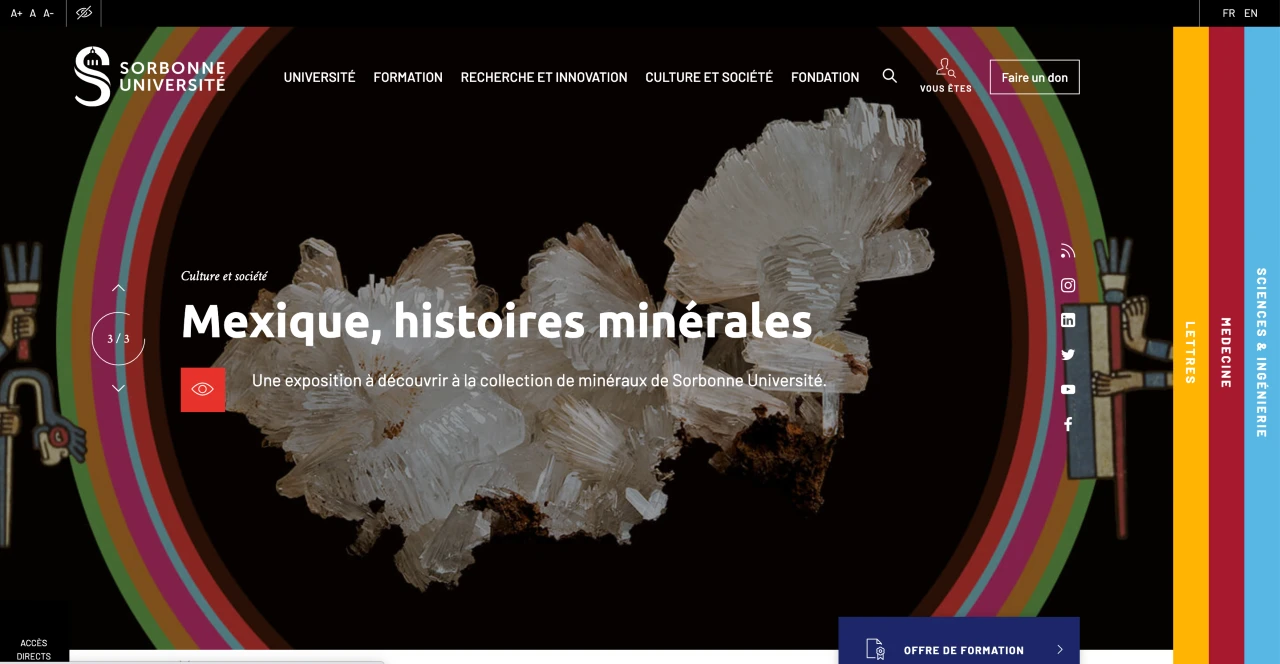Open the blue Sciences & Ingénierie band

[1262, 345]
